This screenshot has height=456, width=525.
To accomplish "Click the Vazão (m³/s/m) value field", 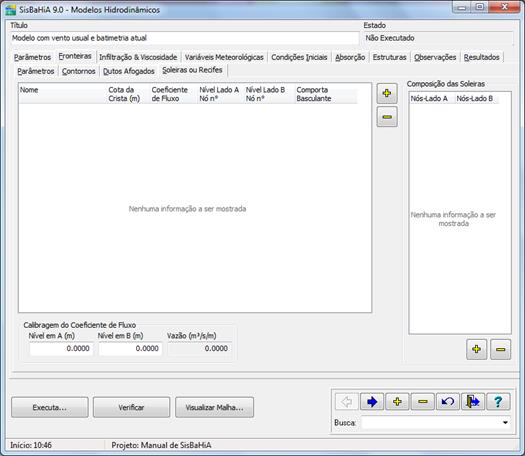I will pos(199,349).
